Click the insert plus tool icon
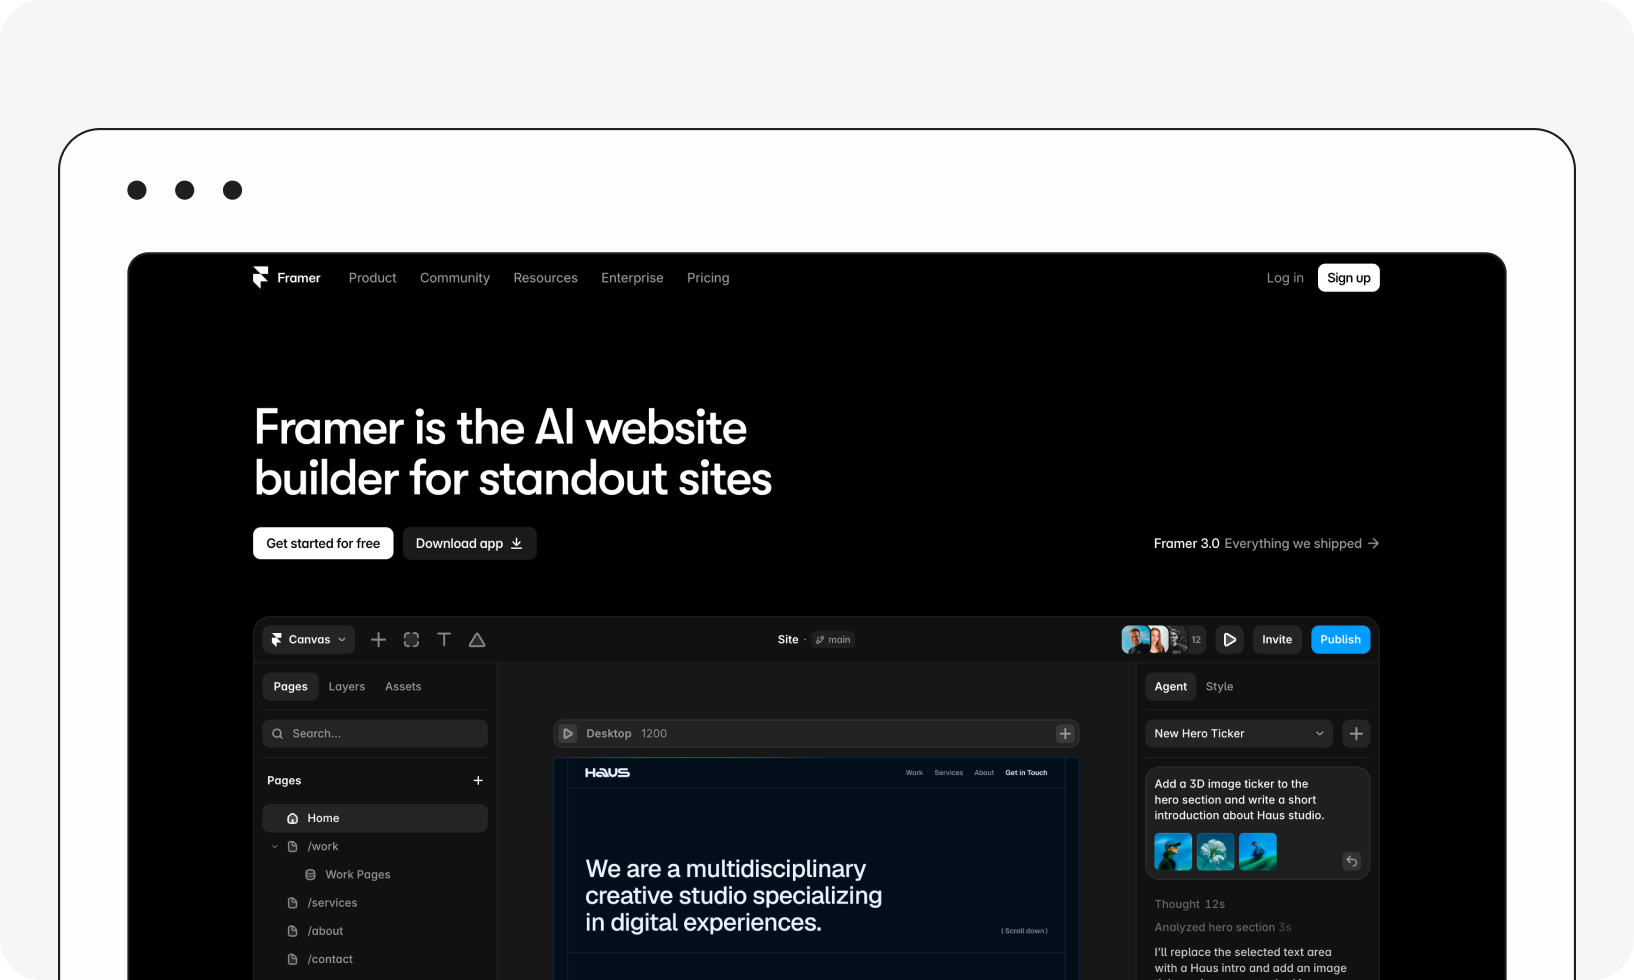 click(378, 640)
